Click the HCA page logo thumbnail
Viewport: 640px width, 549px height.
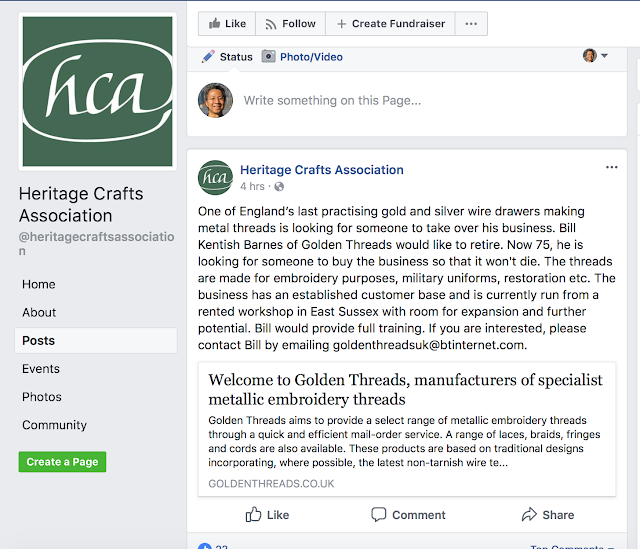point(97,91)
